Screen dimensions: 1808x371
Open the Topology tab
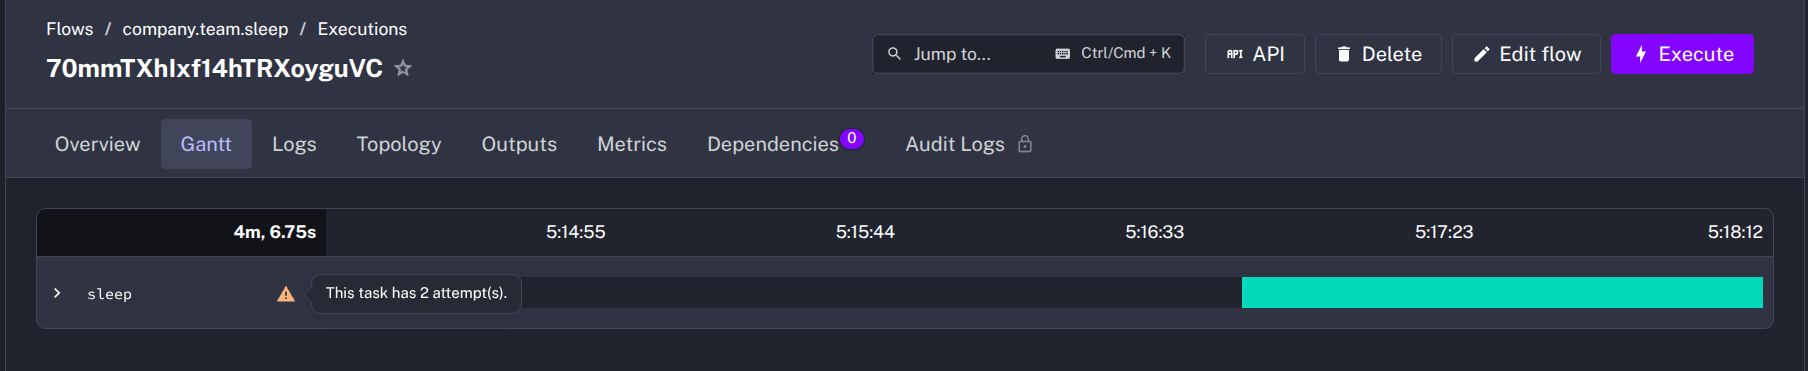[399, 144]
